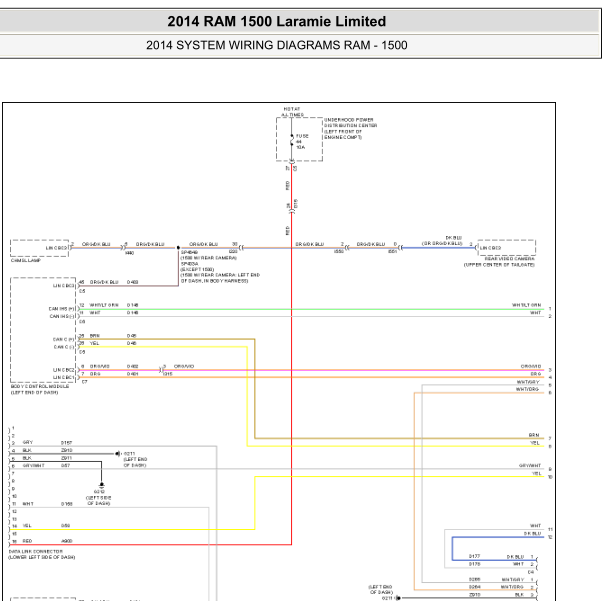605x601 pixels.
Task: Click the FUSE 44 10A symbol
Action: (292, 141)
